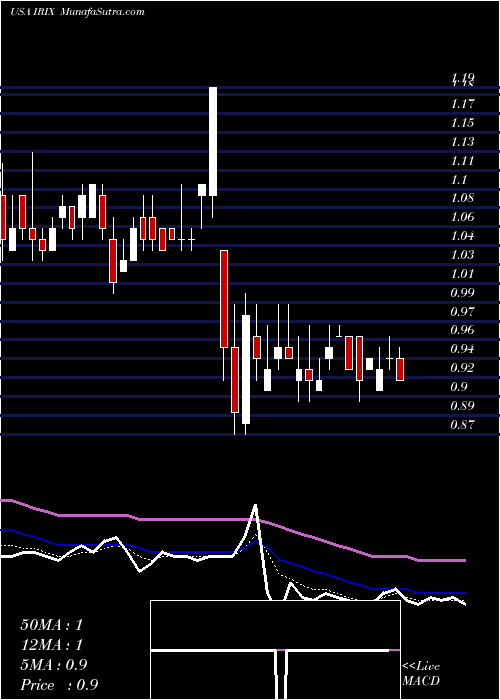Click the 1.13 price axis label
The height and width of the screenshot is (700, 500).
point(463,142)
